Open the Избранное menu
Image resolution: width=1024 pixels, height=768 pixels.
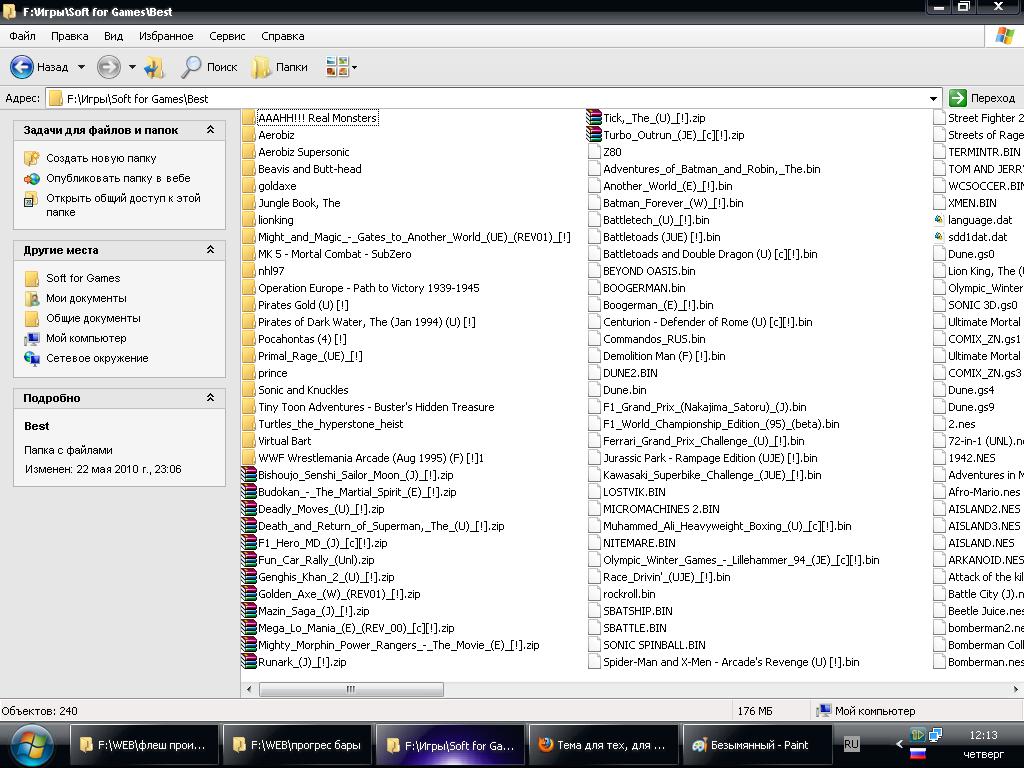coord(166,36)
